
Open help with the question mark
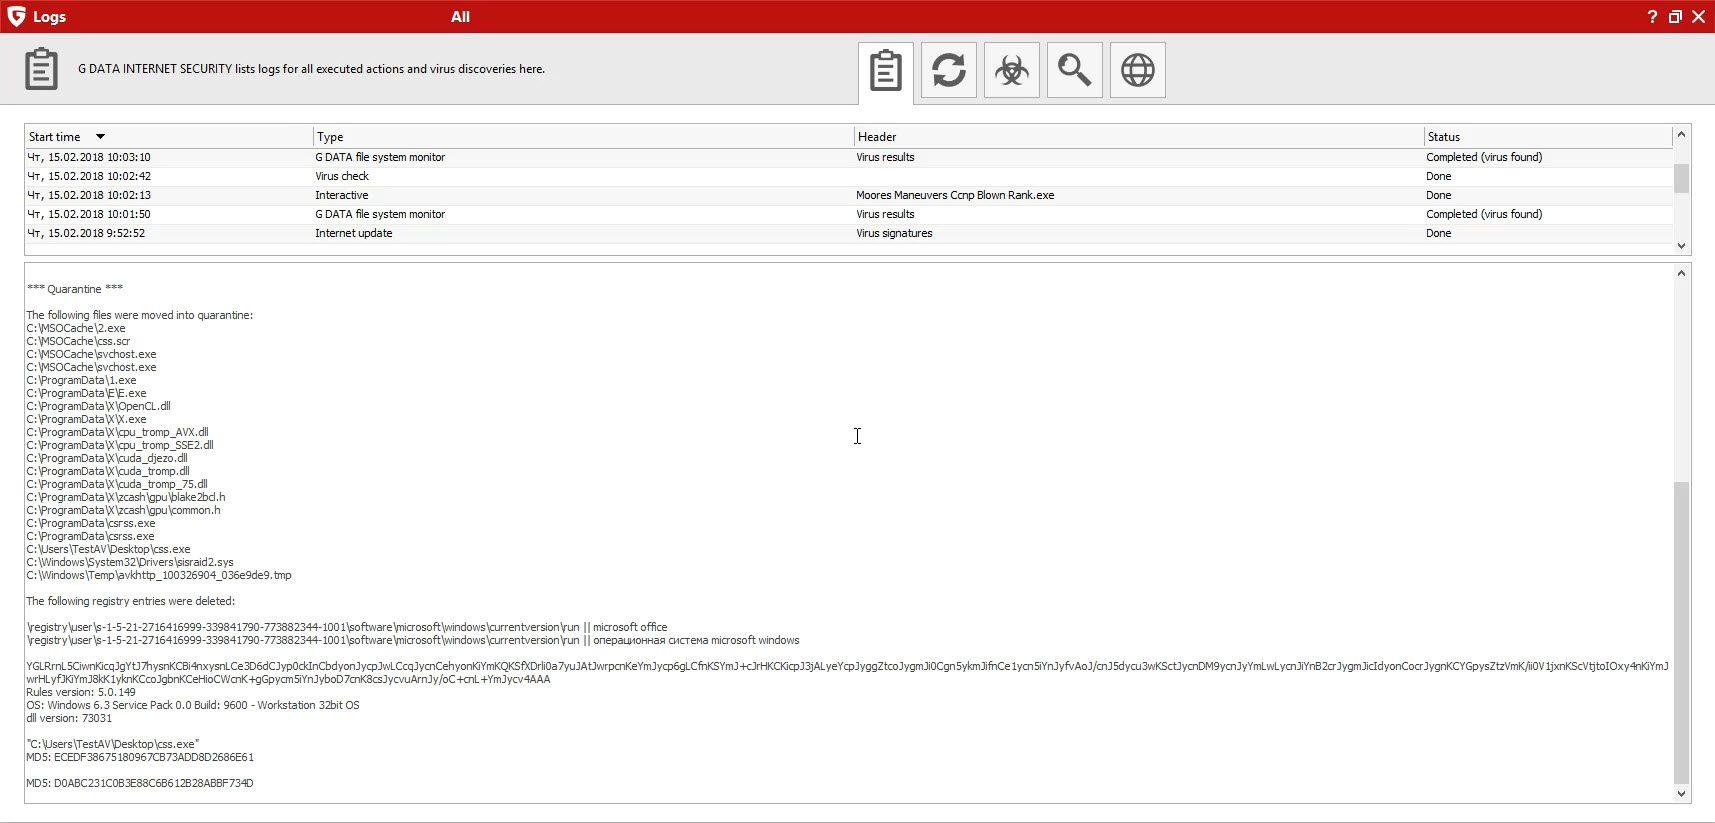[1652, 17]
